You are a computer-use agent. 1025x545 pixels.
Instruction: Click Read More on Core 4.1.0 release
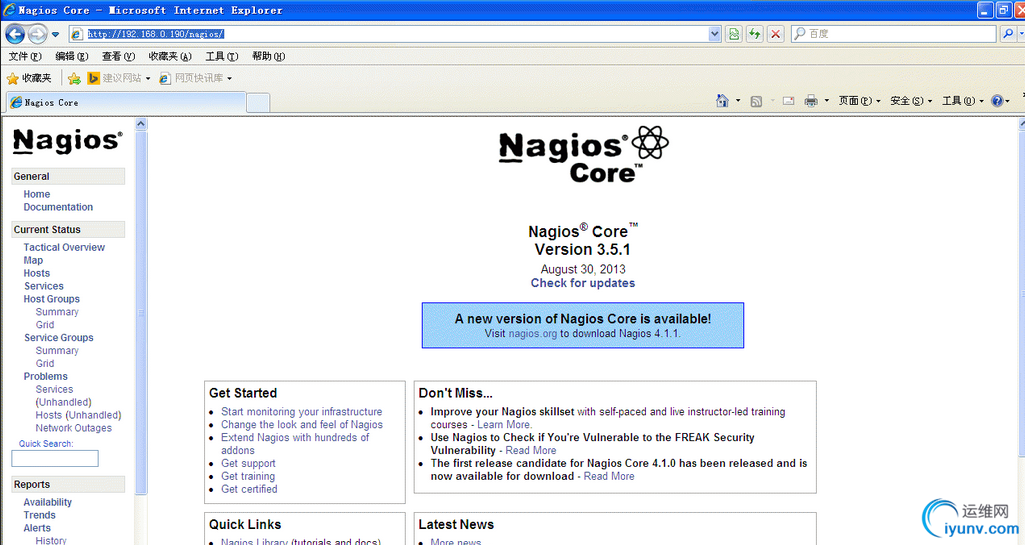[x=609, y=476]
